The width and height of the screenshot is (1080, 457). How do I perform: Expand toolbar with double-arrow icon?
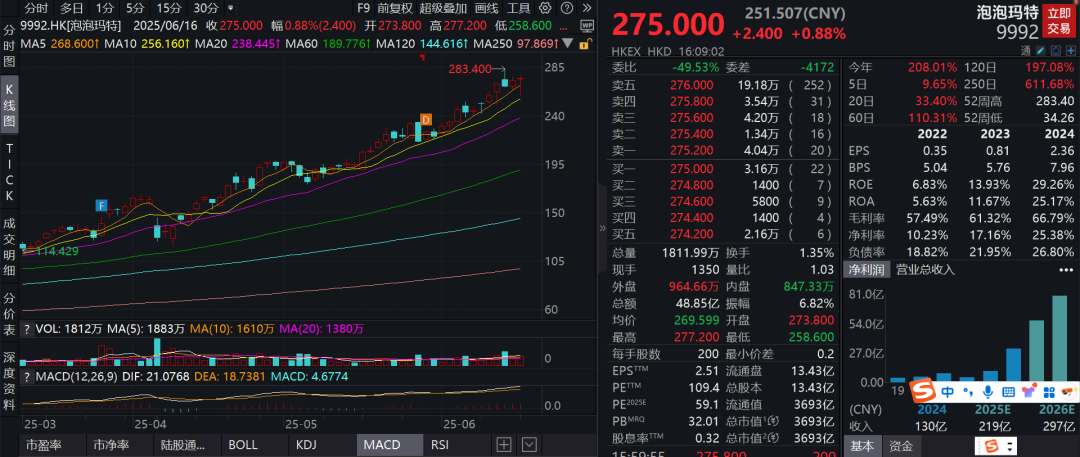586,8
